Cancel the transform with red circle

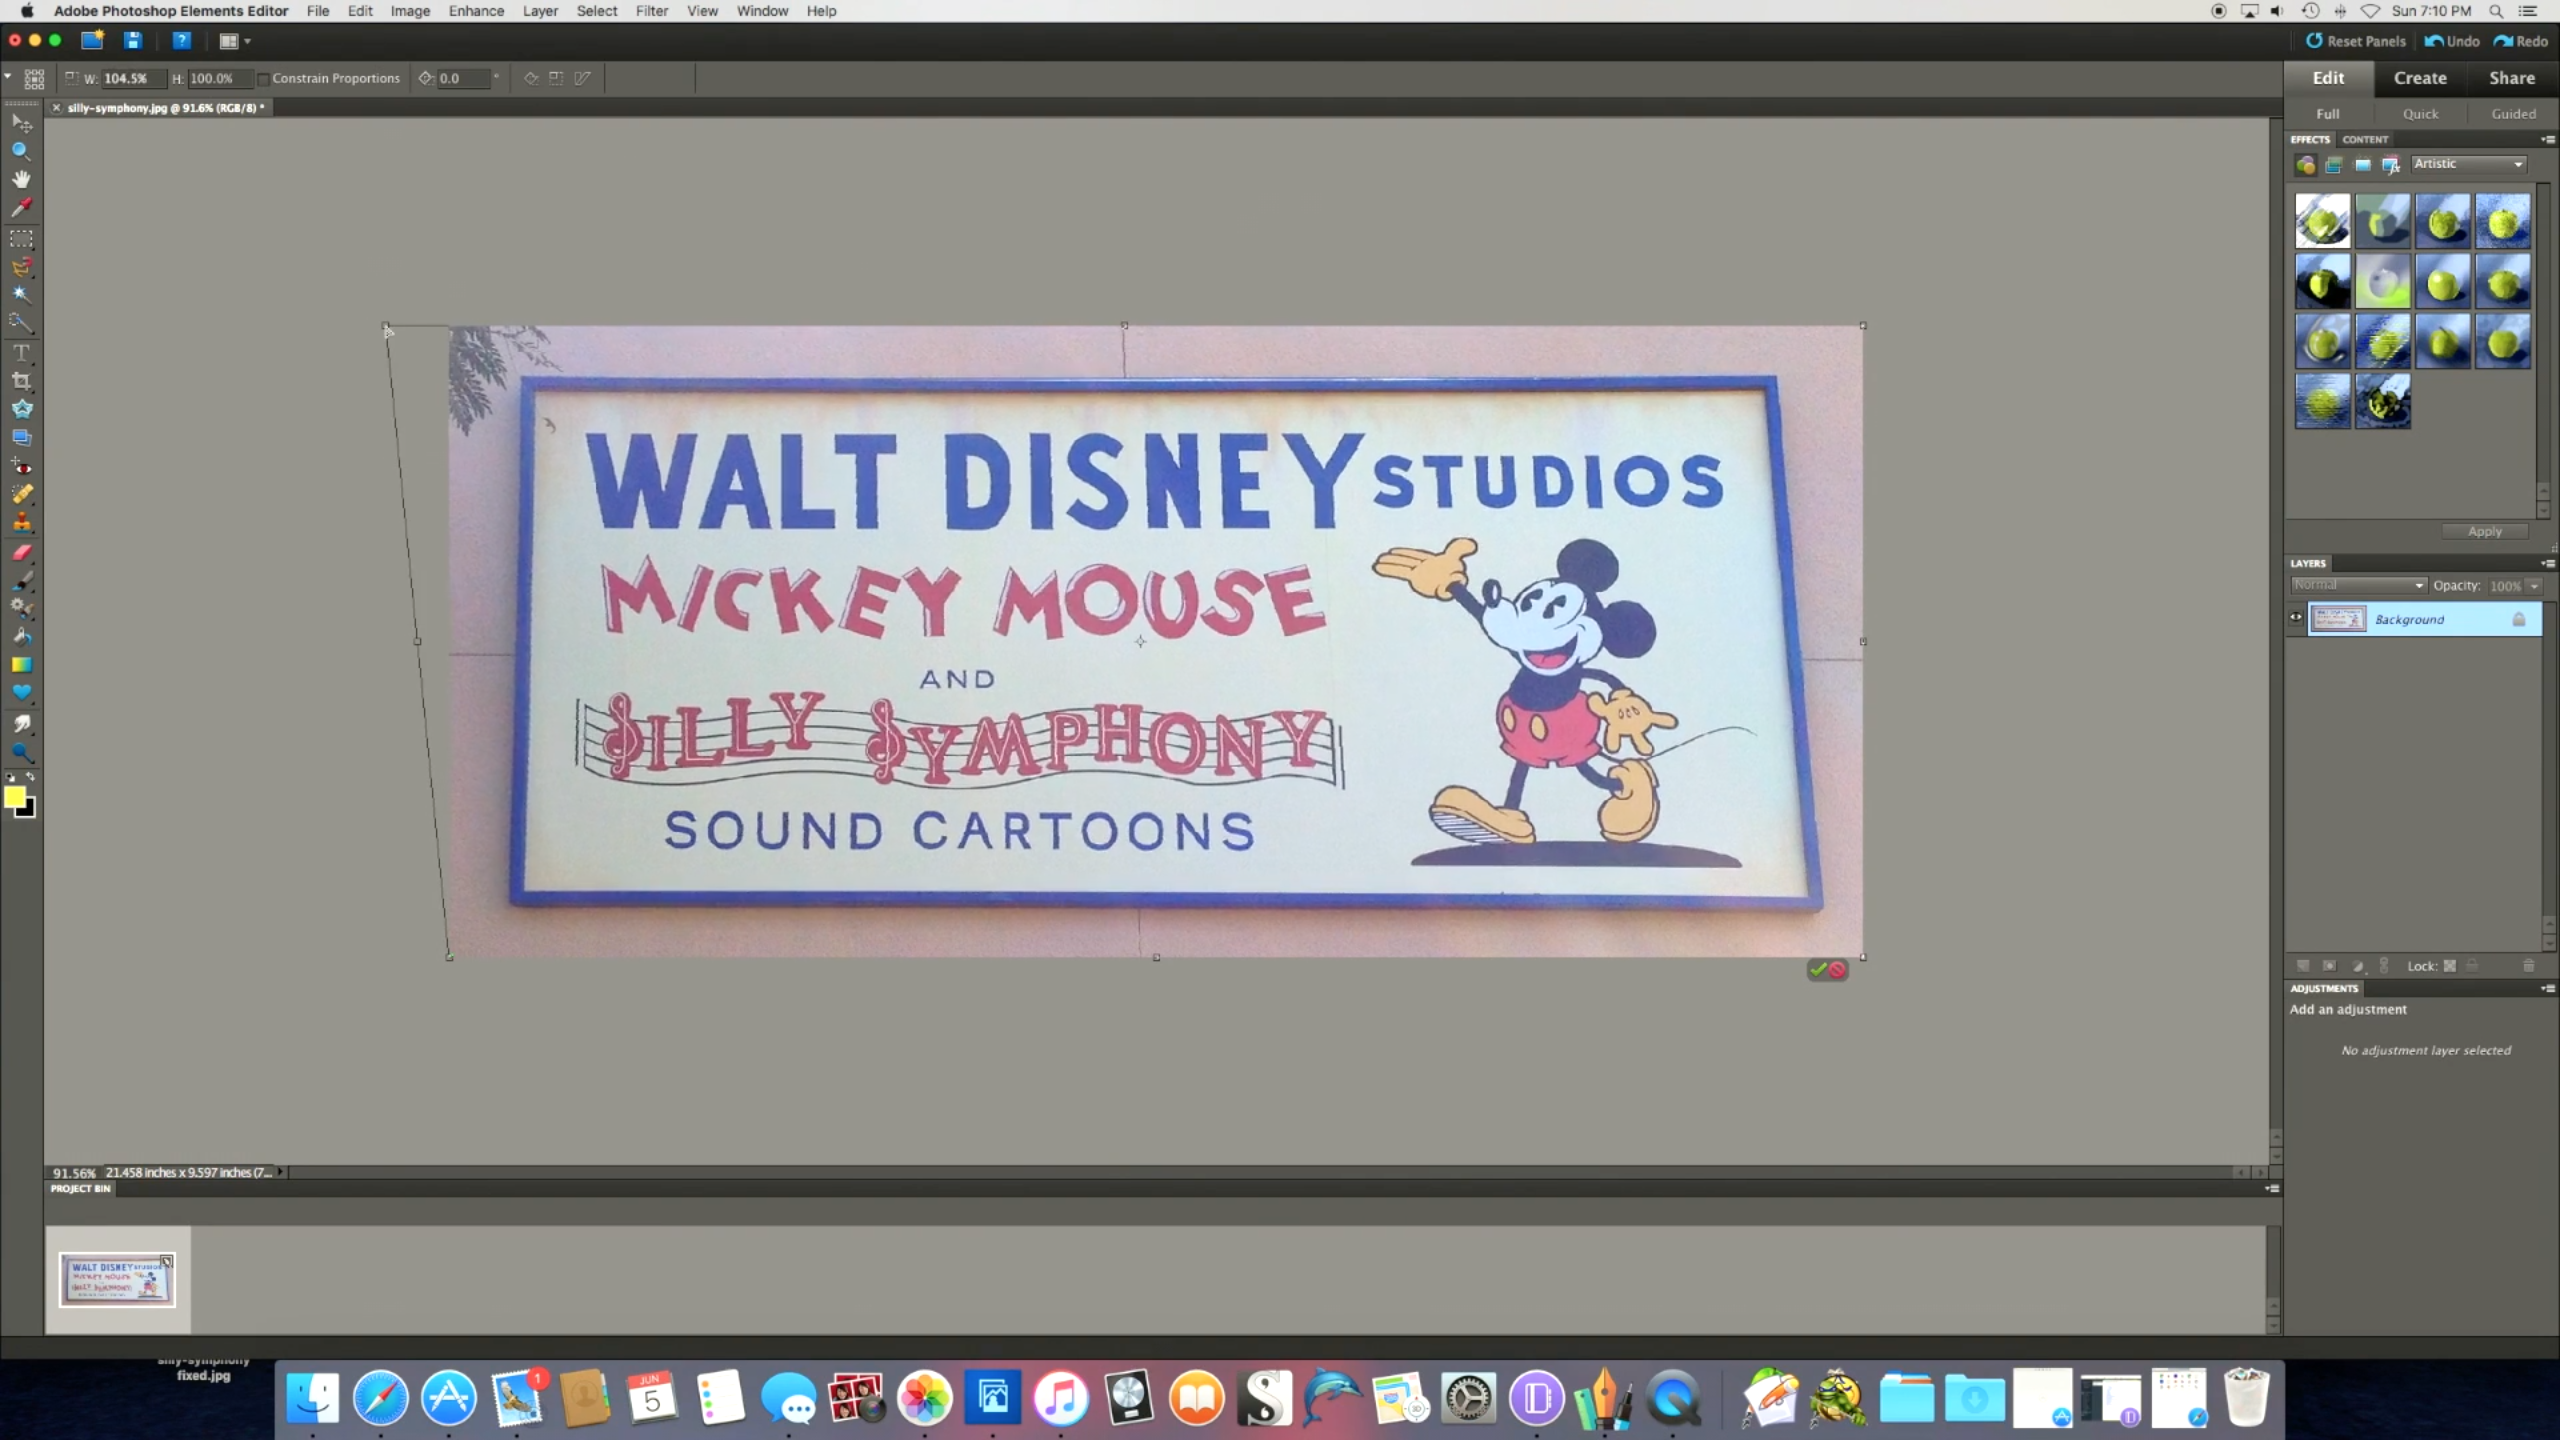[x=1837, y=969]
